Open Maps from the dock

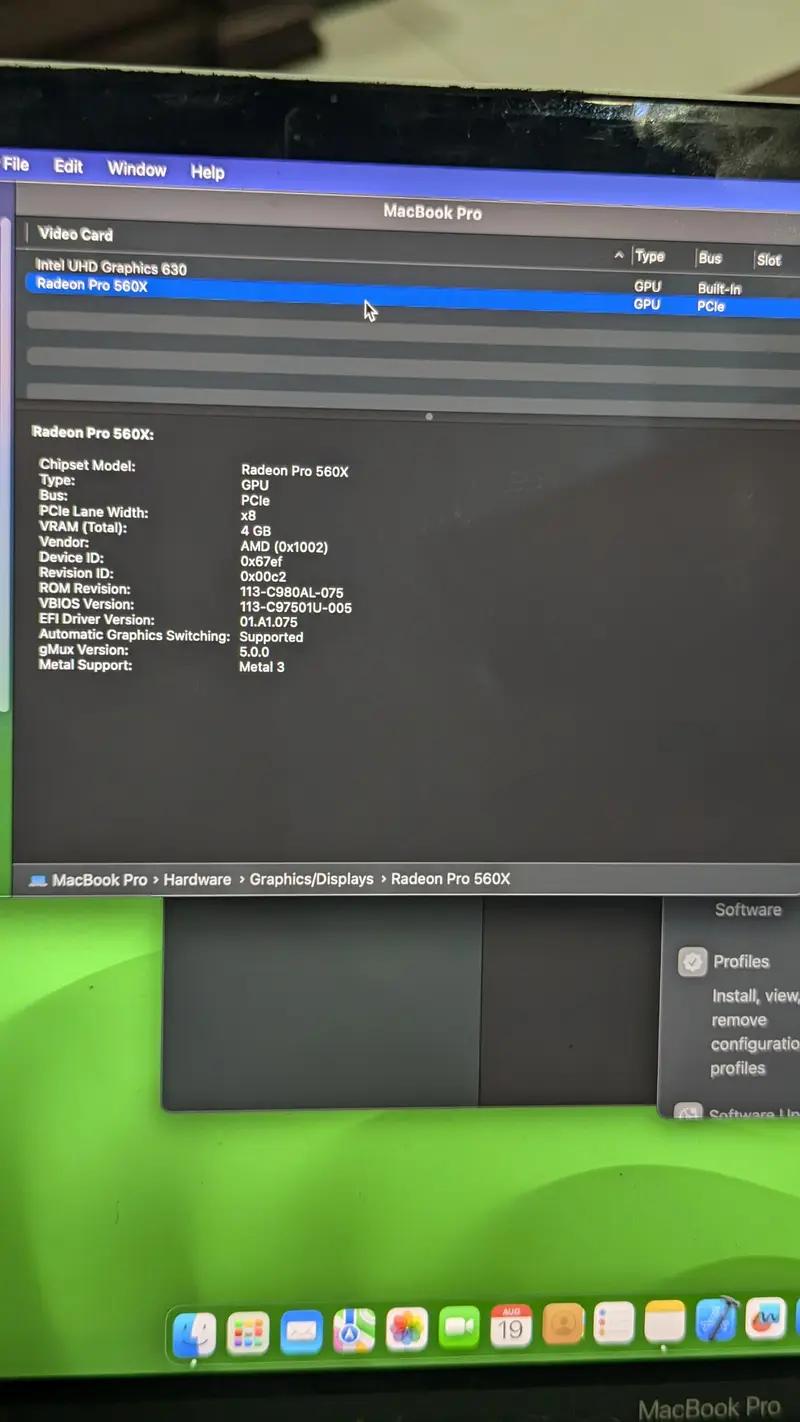tap(353, 1331)
